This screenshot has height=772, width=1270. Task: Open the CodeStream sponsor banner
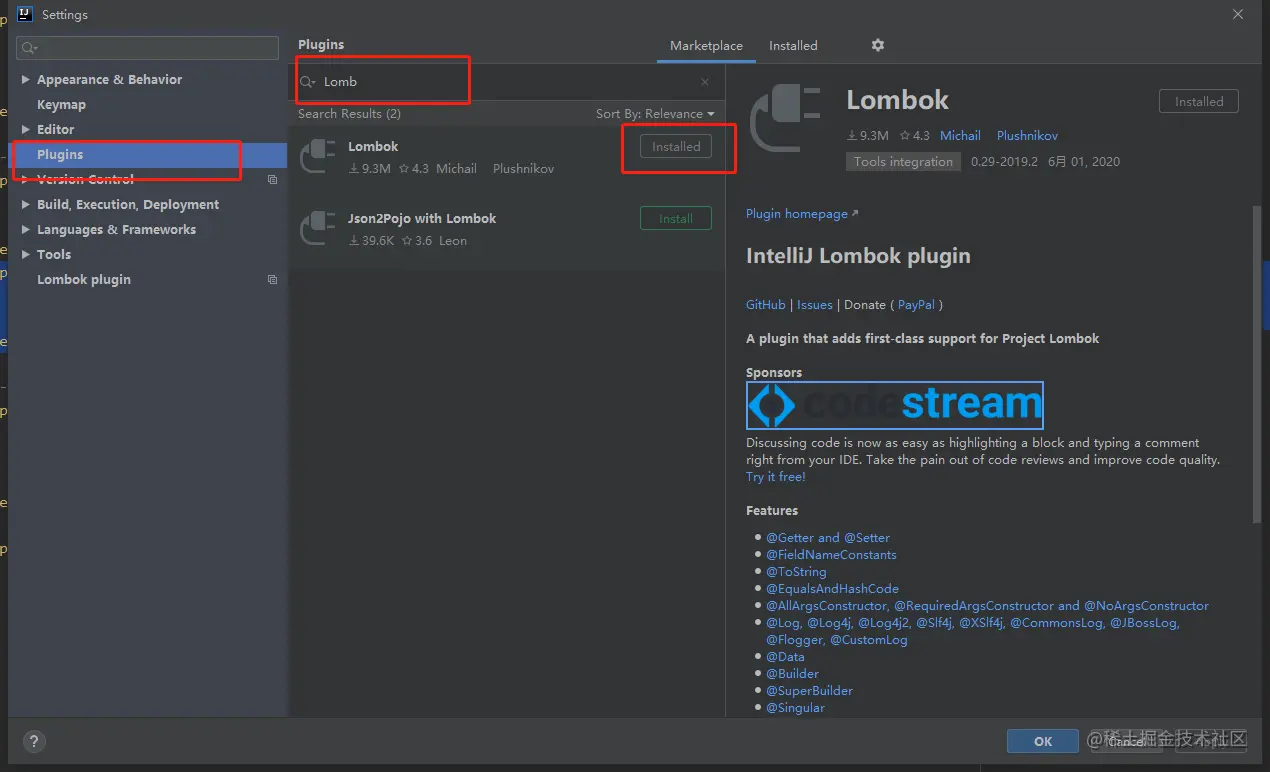(895, 405)
